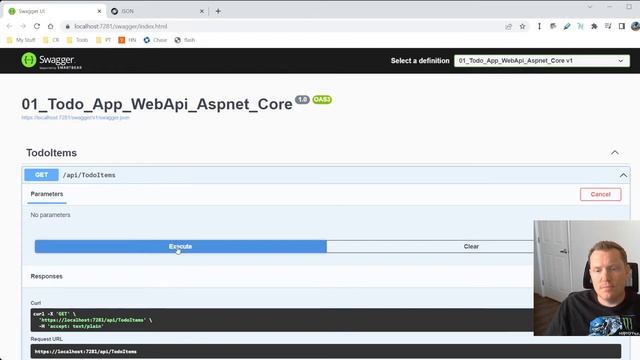Image resolution: width=640 pixels, height=360 pixels.
Task: Open the PT bookmarks folder
Action: click(x=103, y=40)
